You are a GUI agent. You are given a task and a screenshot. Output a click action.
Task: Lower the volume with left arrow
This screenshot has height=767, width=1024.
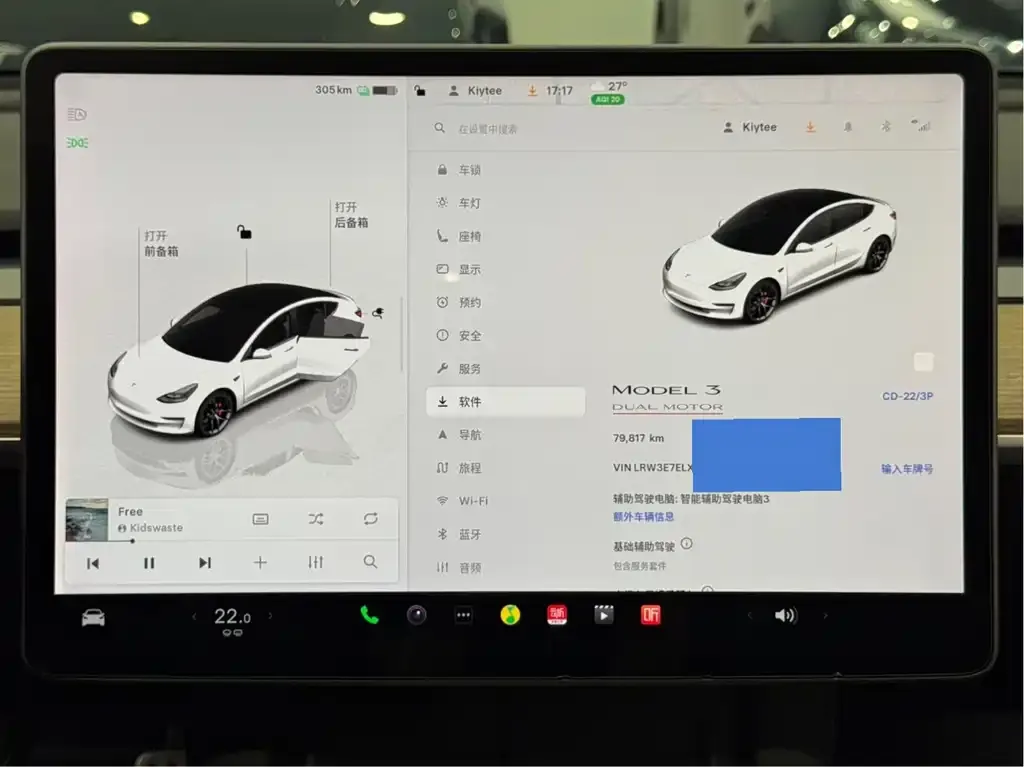[x=749, y=615]
